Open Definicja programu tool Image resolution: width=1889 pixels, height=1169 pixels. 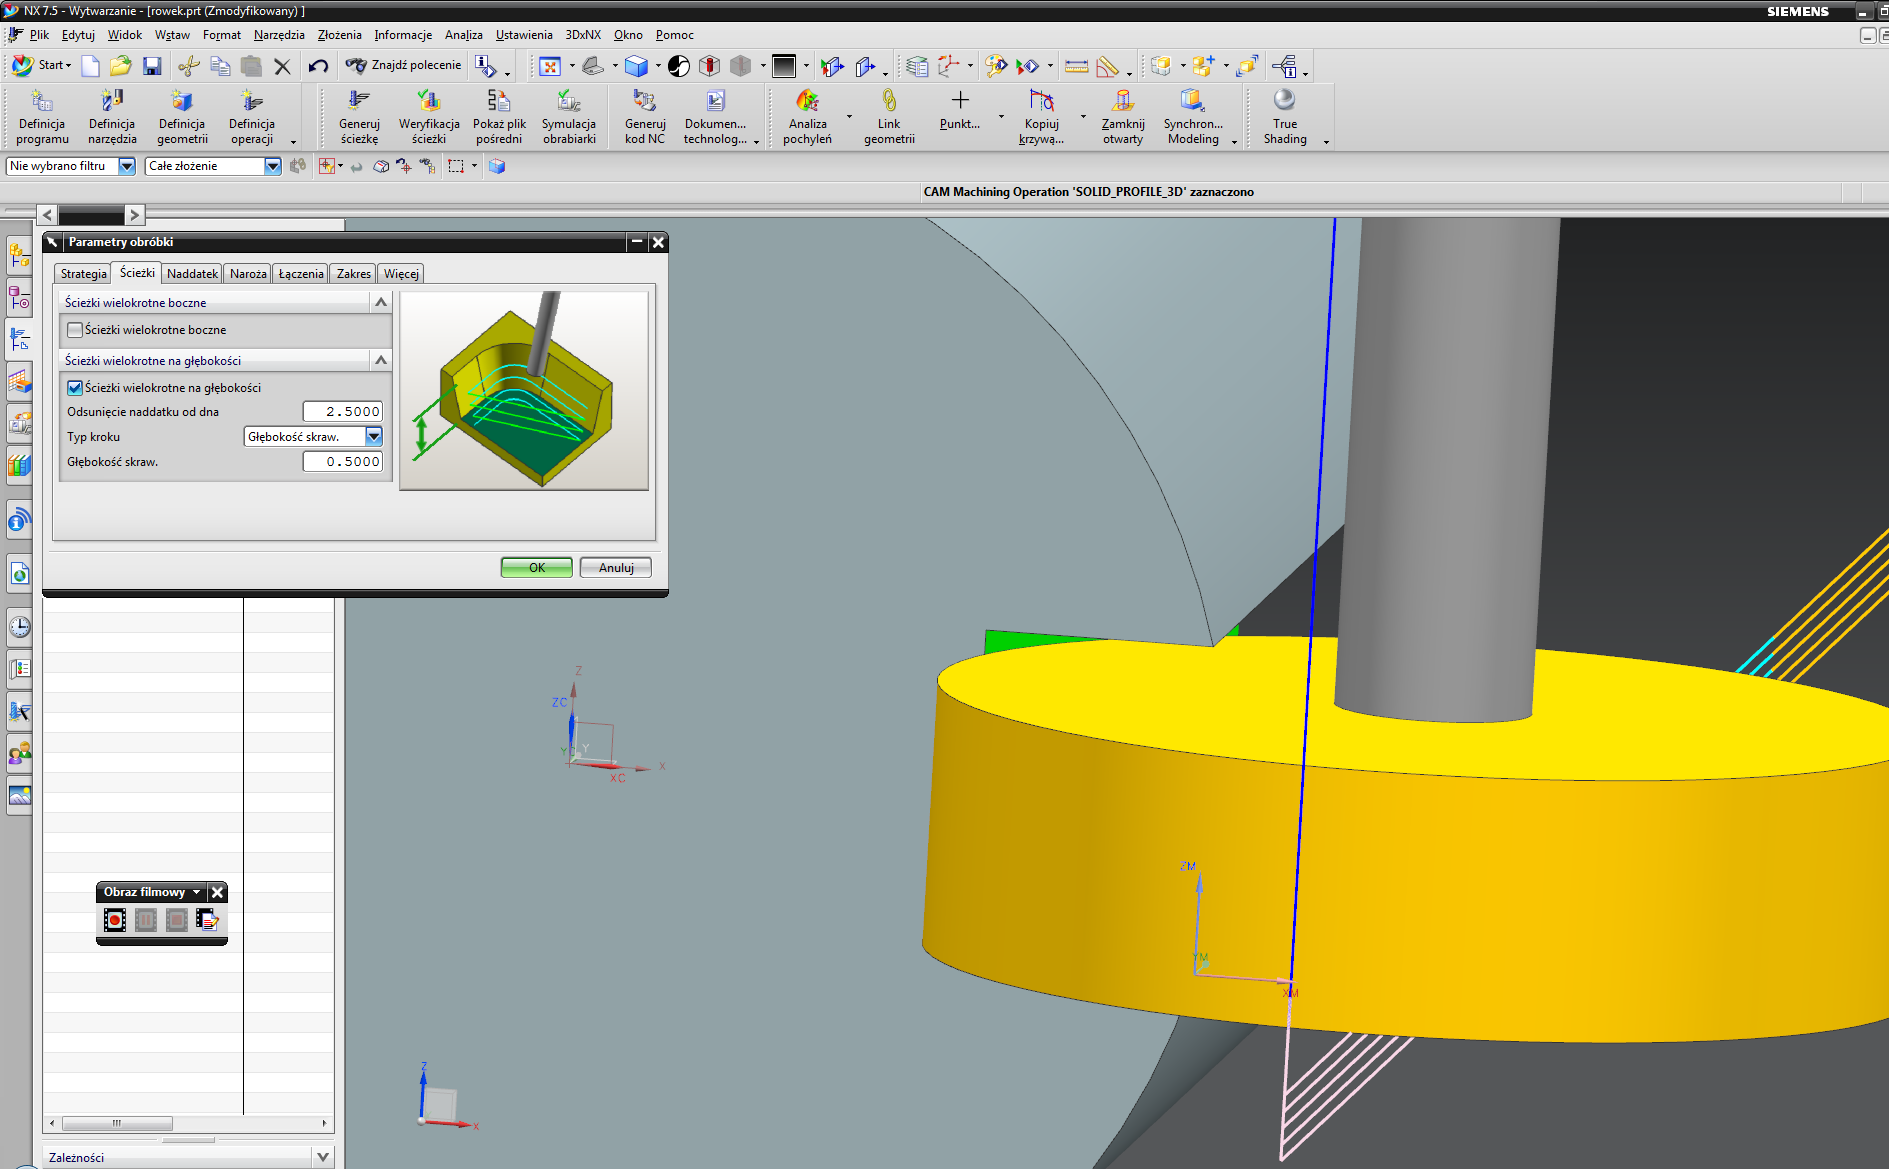(42, 116)
